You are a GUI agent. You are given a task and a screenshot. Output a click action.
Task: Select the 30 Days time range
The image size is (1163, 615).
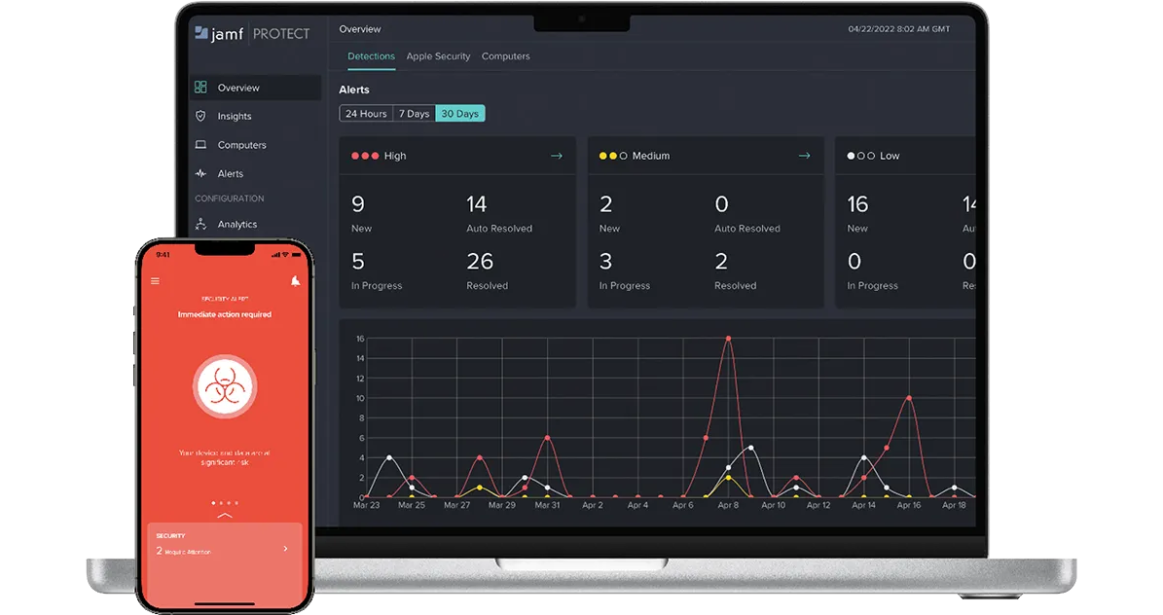coord(460,114)
